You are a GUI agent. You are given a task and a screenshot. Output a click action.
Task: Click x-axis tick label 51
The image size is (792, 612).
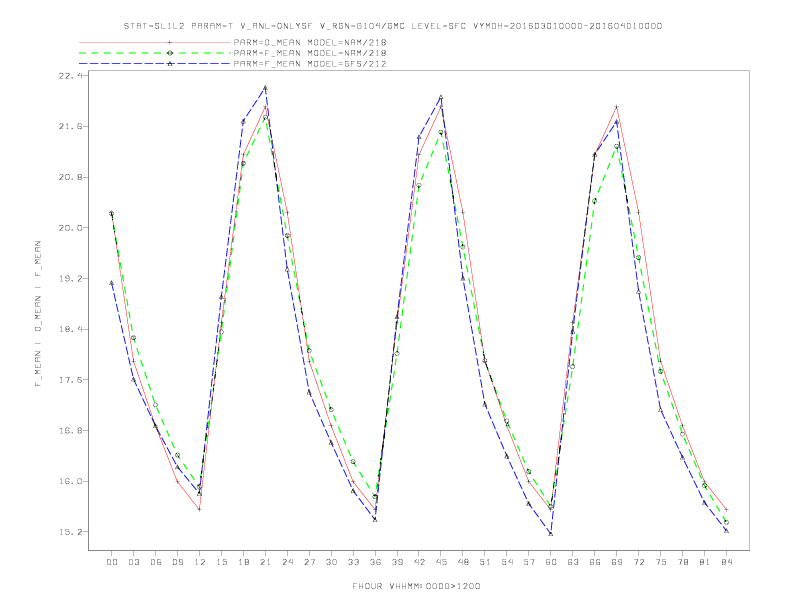(x=485, y=562)
